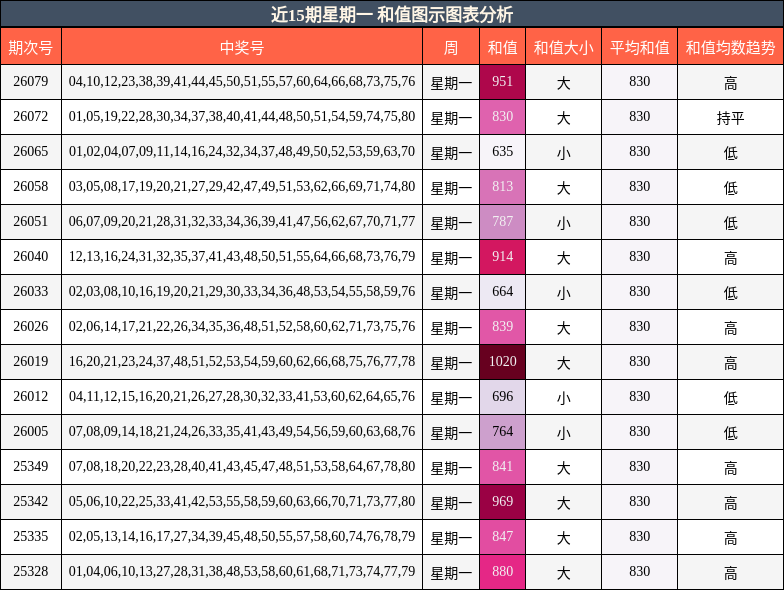Select issue number 26026
Screen dimensions: 784x590
coord(30,326)
